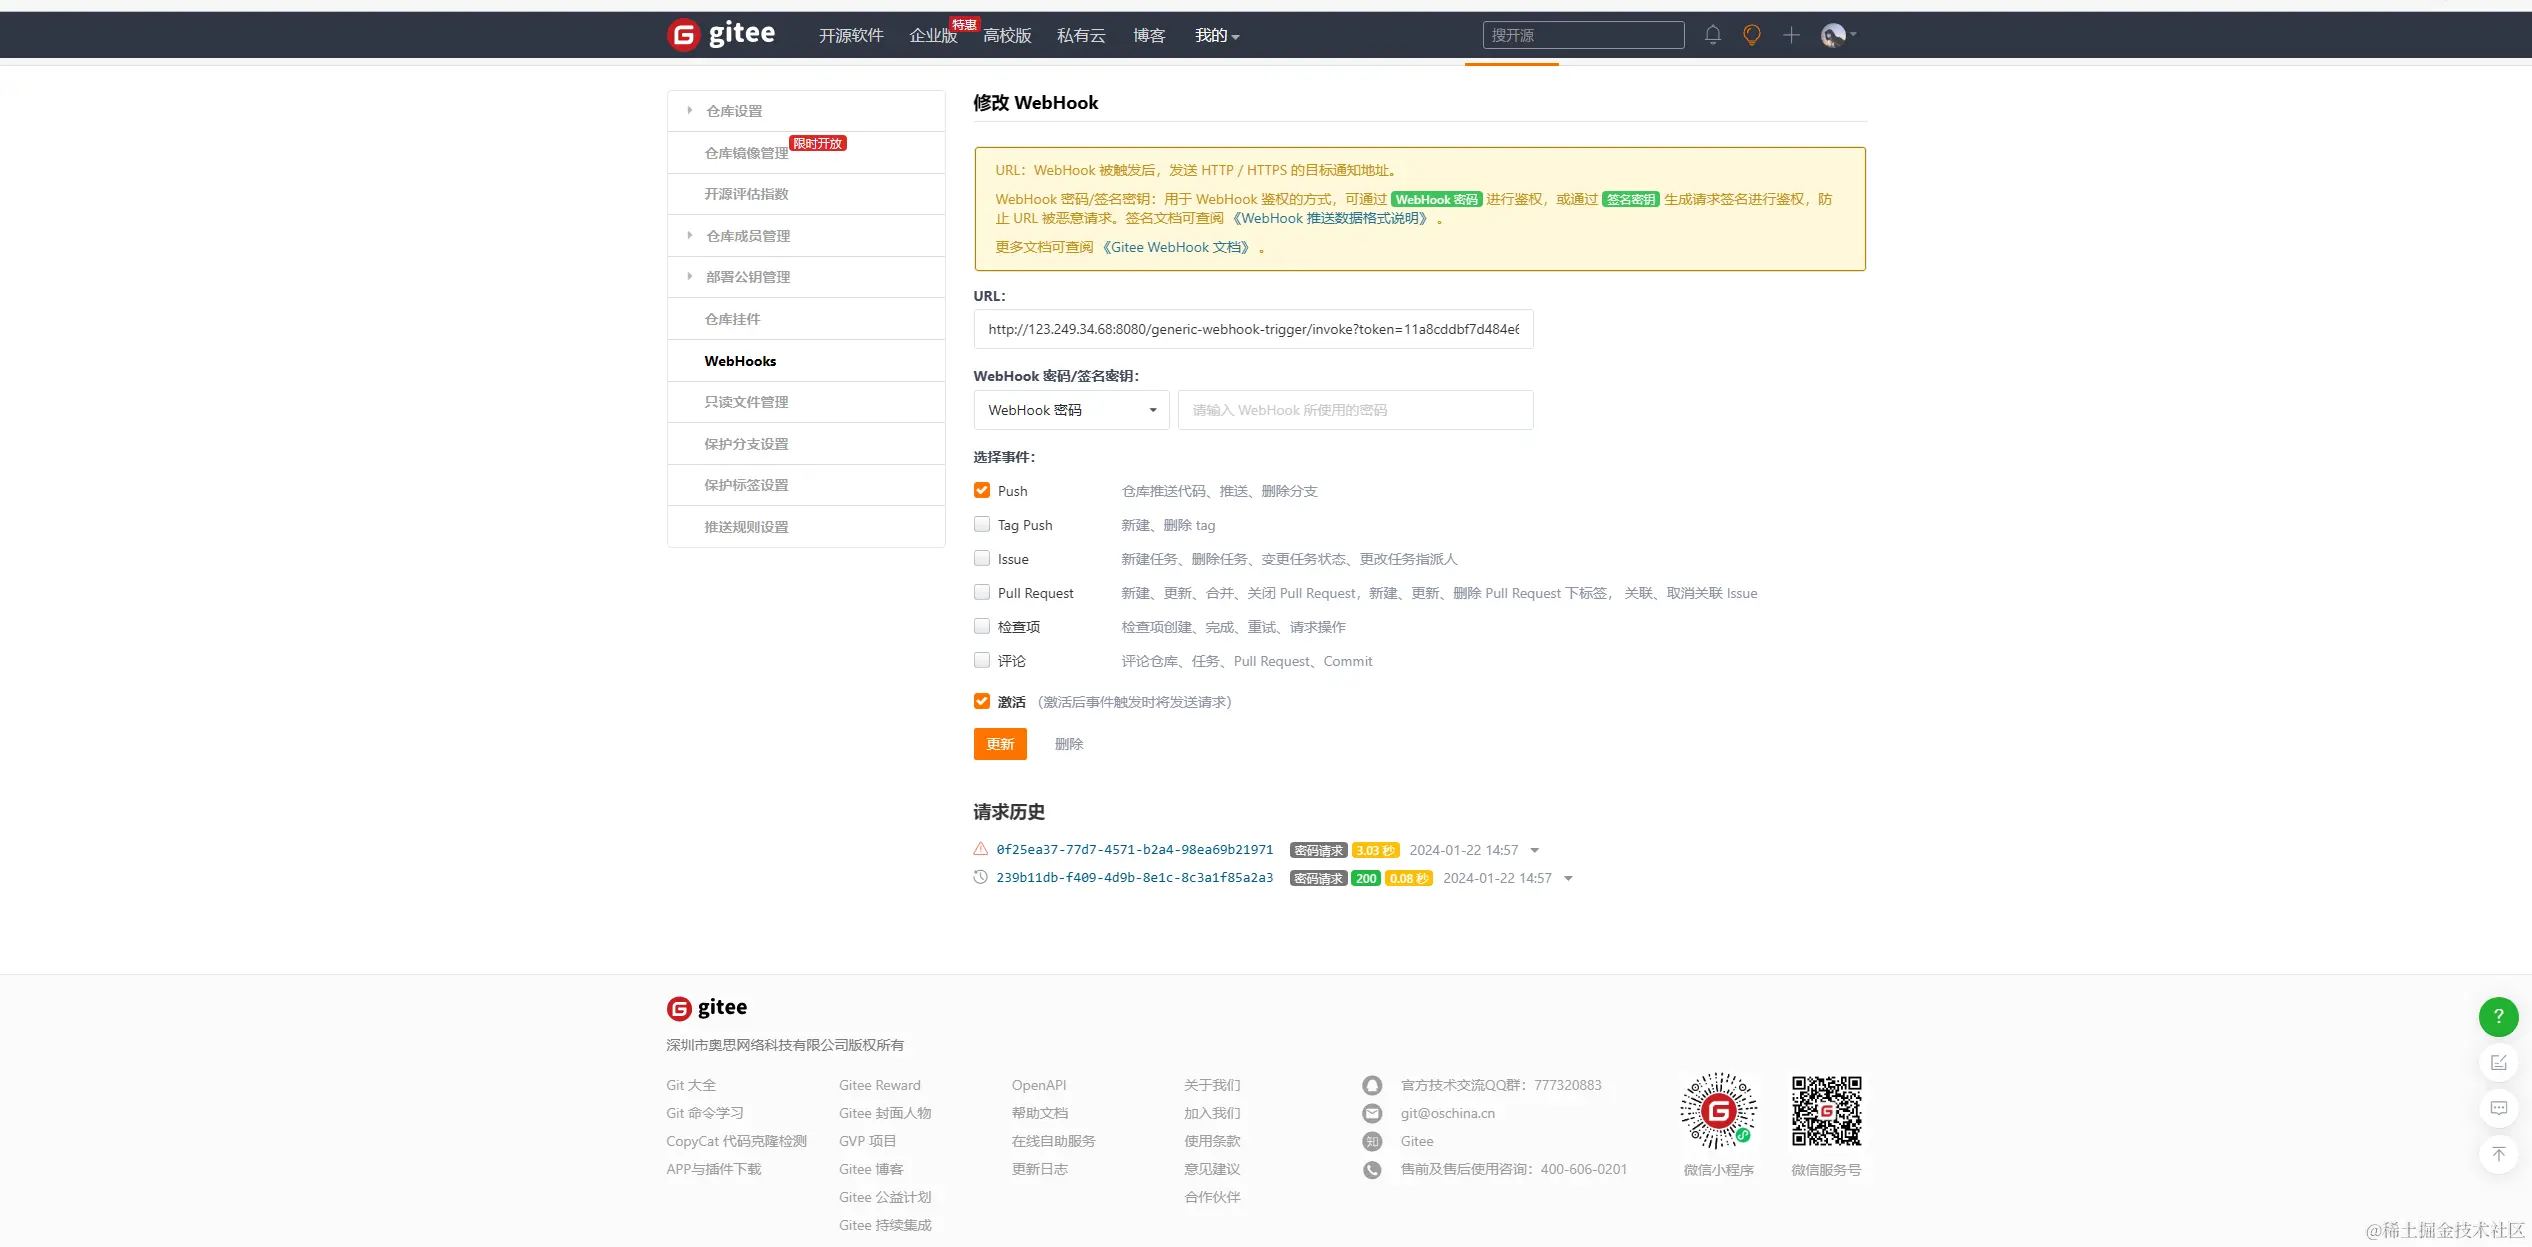Open the WebHook 密码 type dropdown
This screenshot has width=2532, height=1247.
pyautogui.click(x=1070, y=410)
